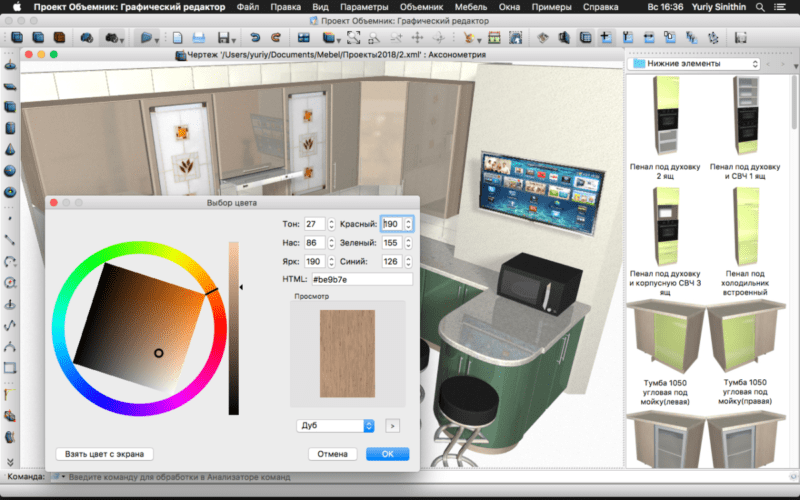800x500 pixels.
Task: Confirm color with OK button
Action: [x=387, y=454]
